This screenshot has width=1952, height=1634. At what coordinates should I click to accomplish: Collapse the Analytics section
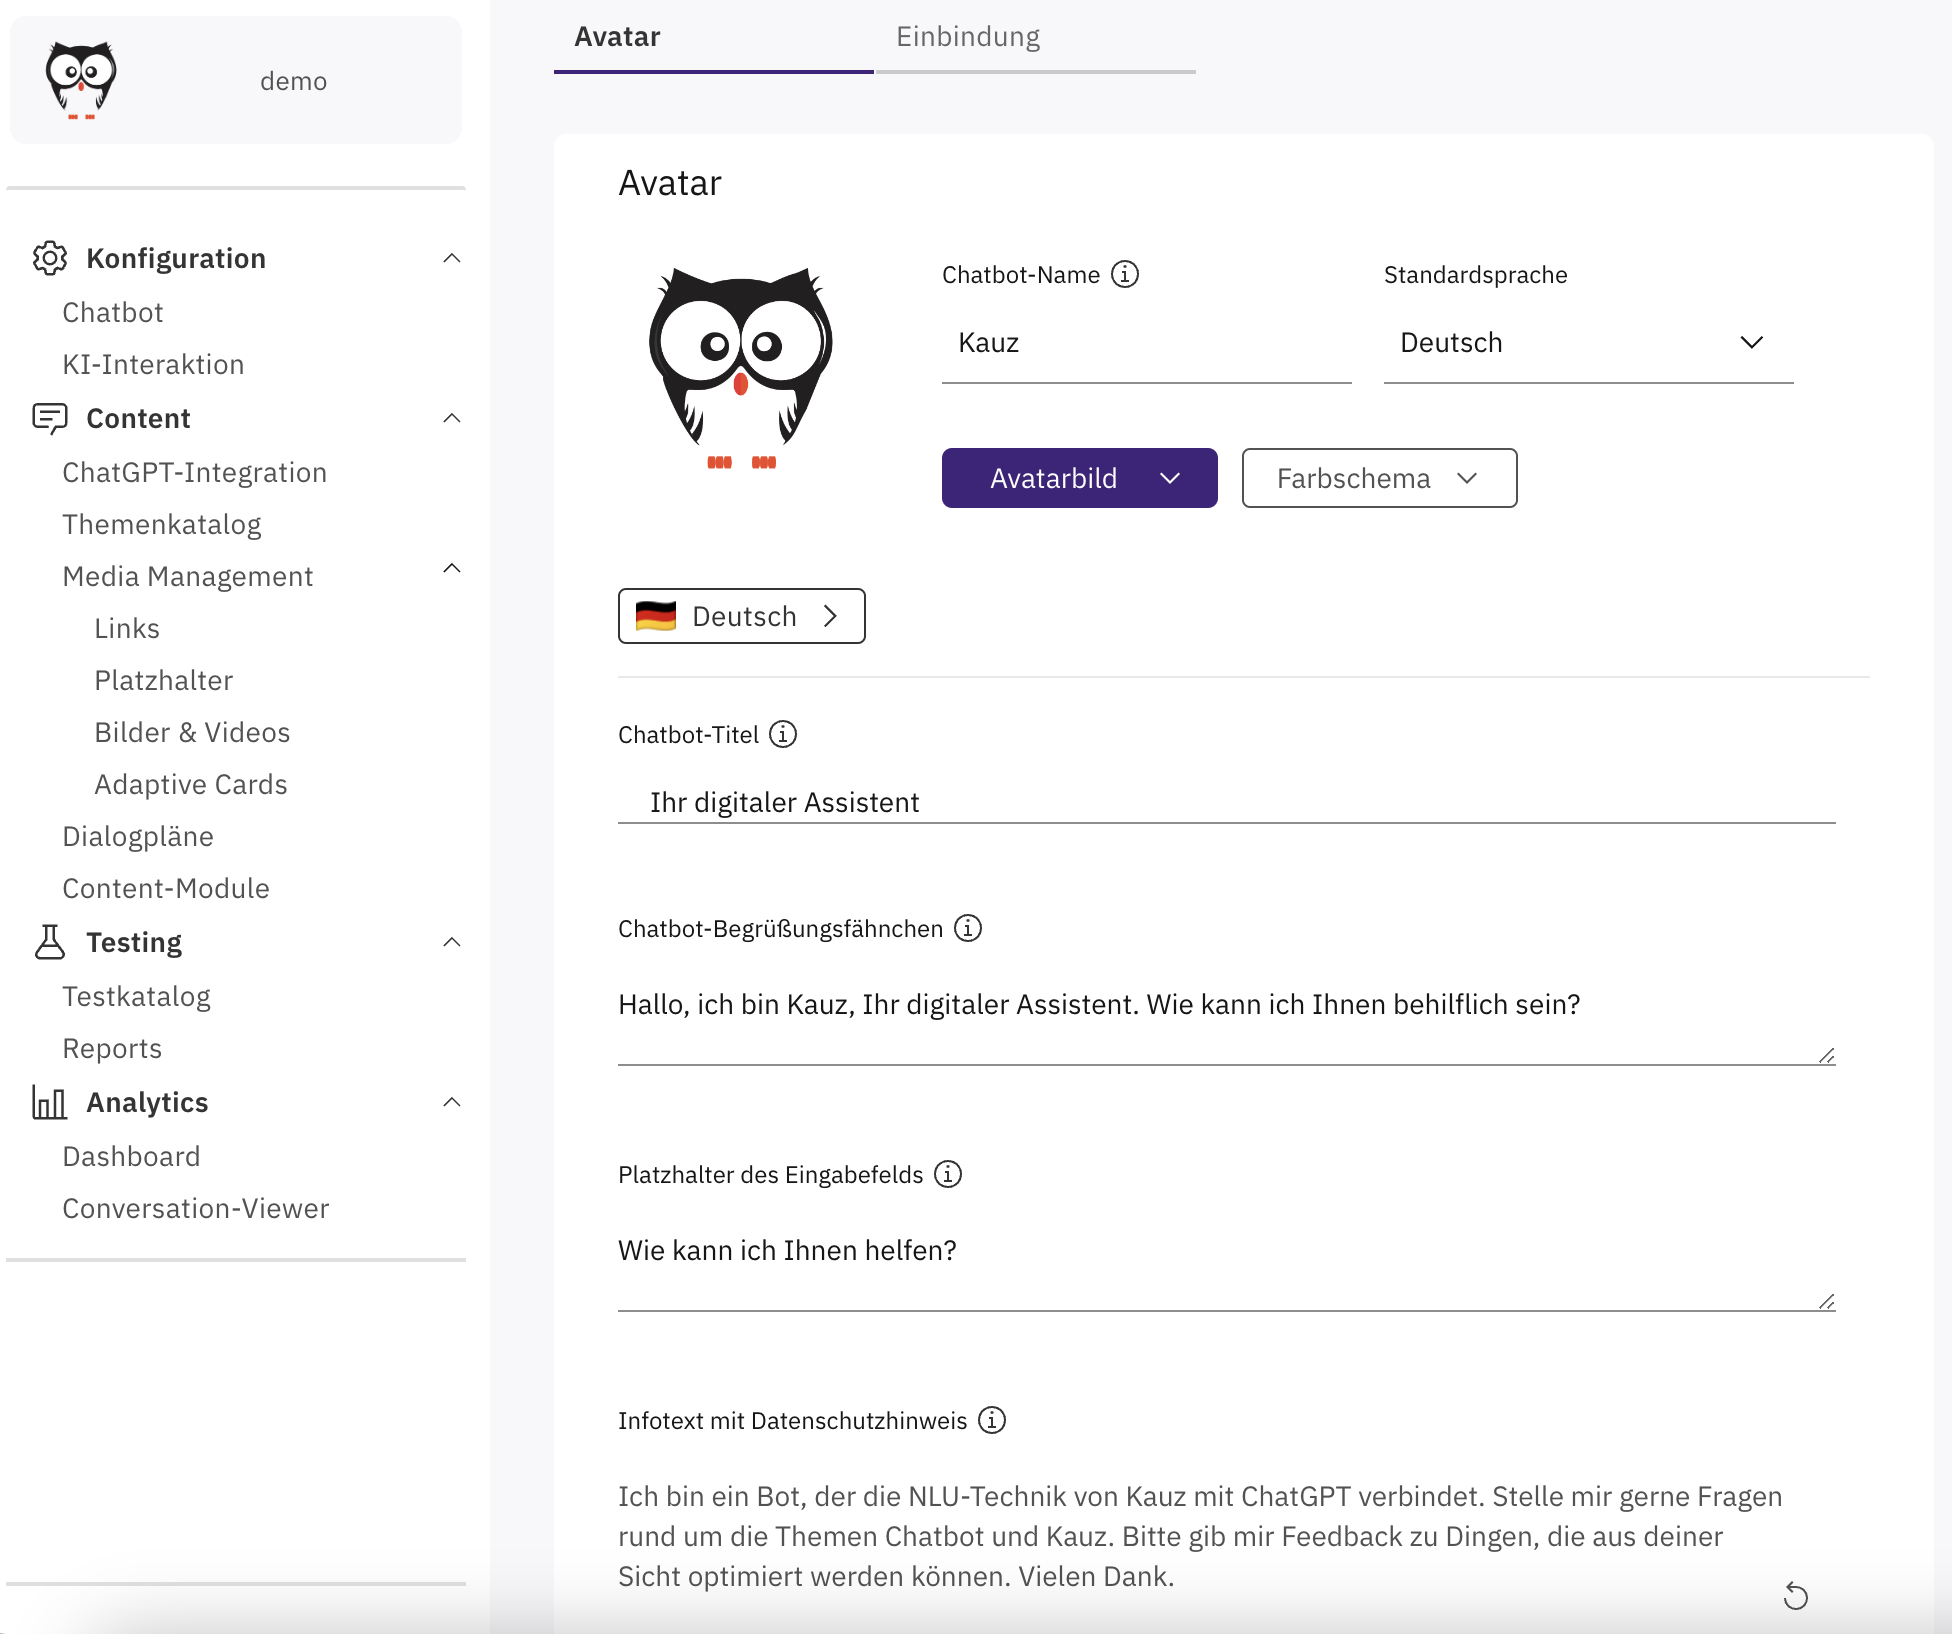point(452,1102)
